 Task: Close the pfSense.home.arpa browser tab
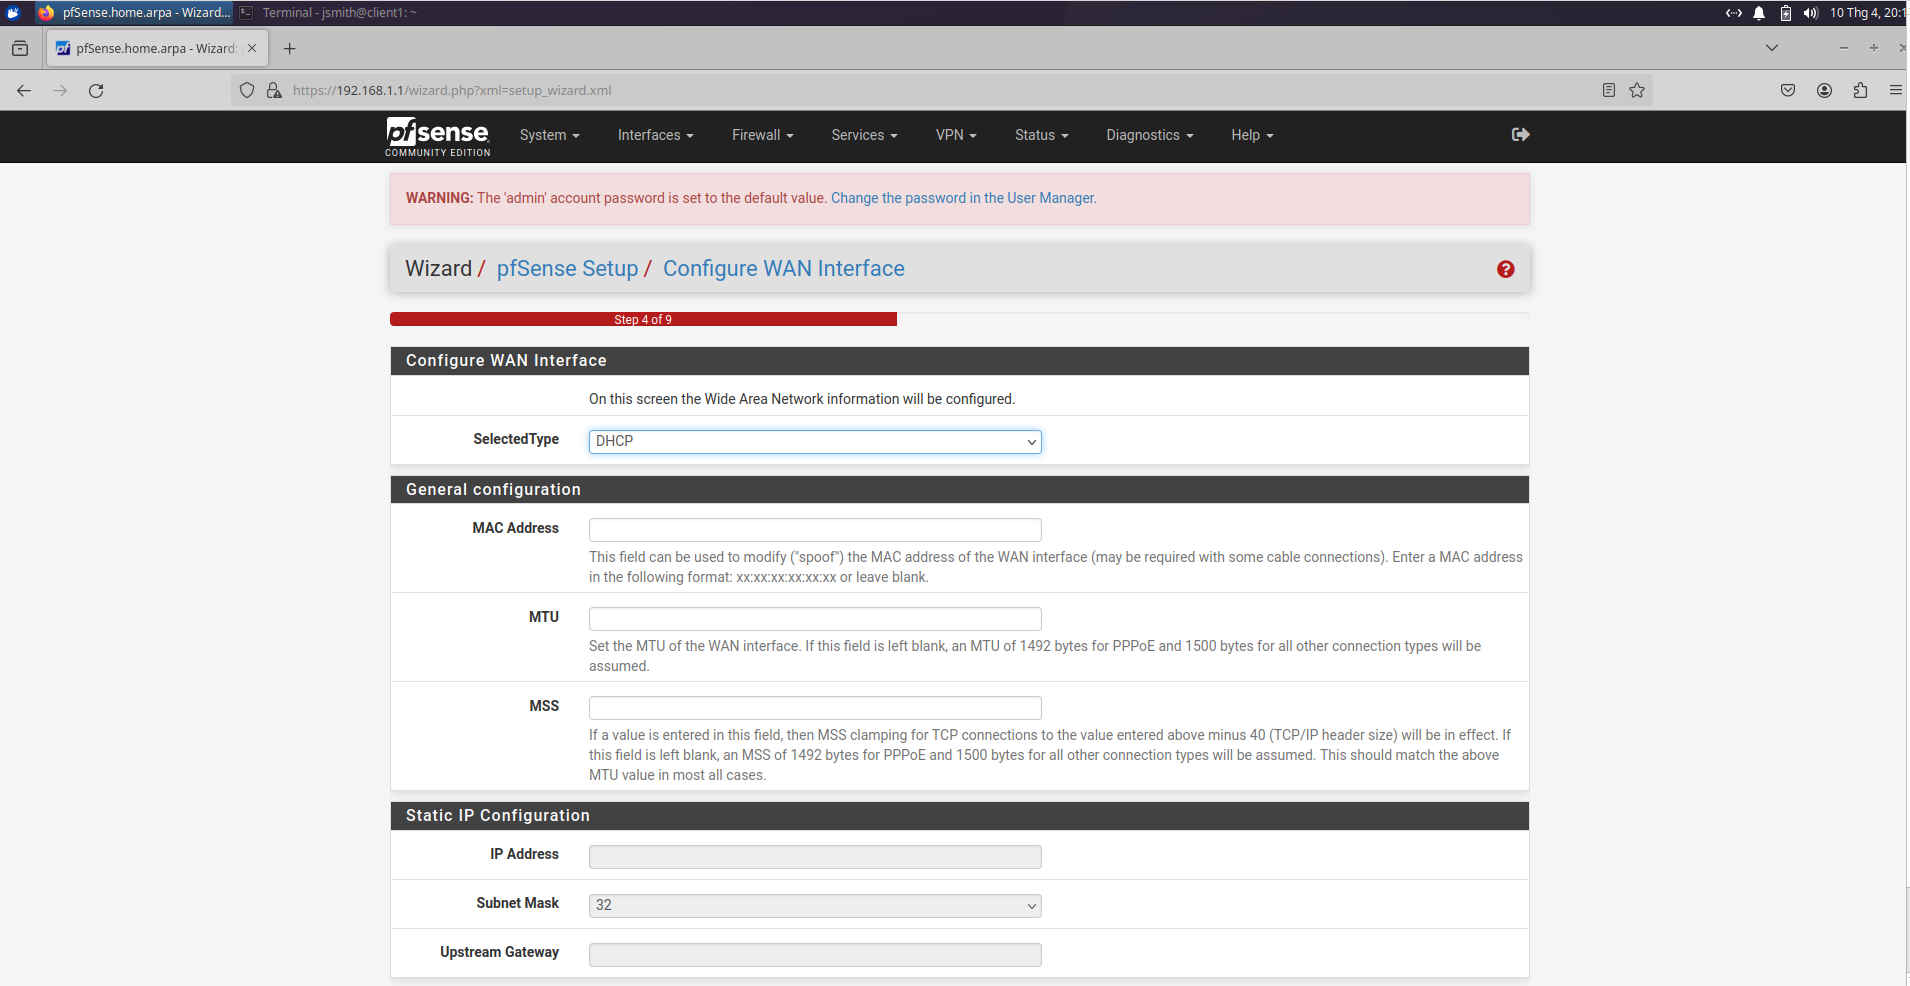click(252, 48)
